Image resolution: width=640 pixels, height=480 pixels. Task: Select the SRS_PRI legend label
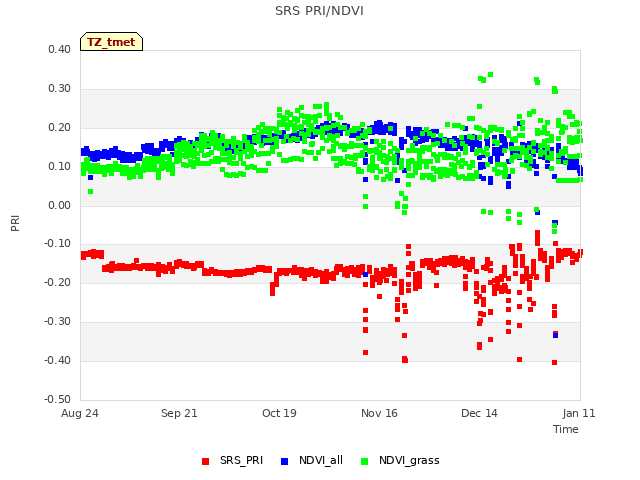(x=241, y=460)
